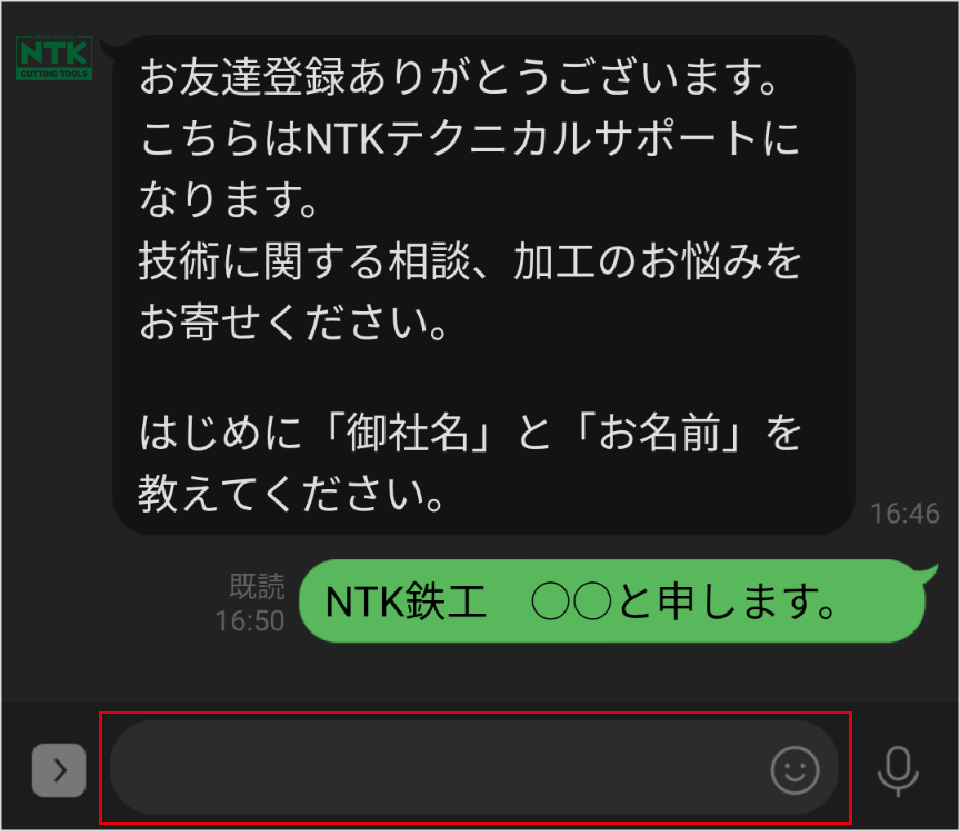Click the line こちらはNTKテクニカルサポートに

tap(470, 138)
